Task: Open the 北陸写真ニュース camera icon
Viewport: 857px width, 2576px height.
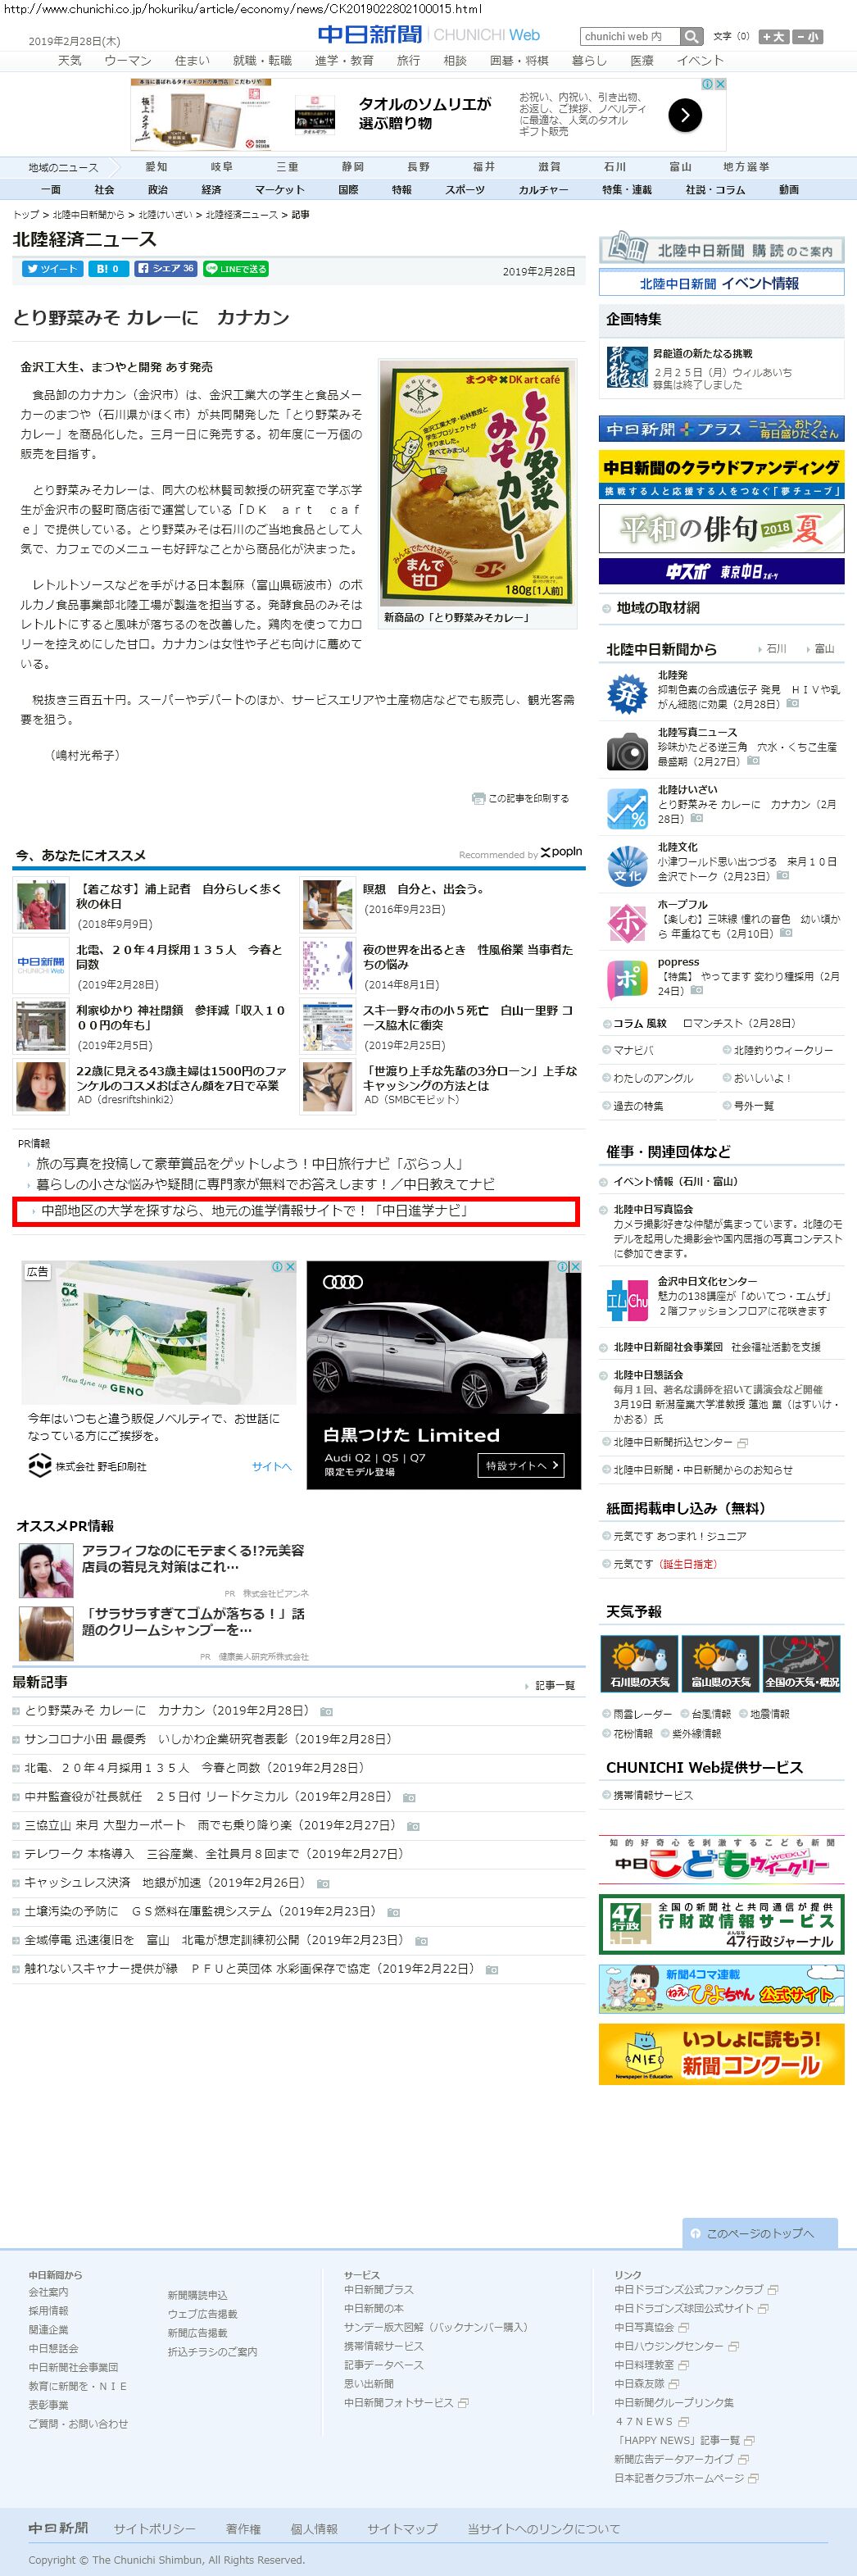Action: (x=627, y=750)
